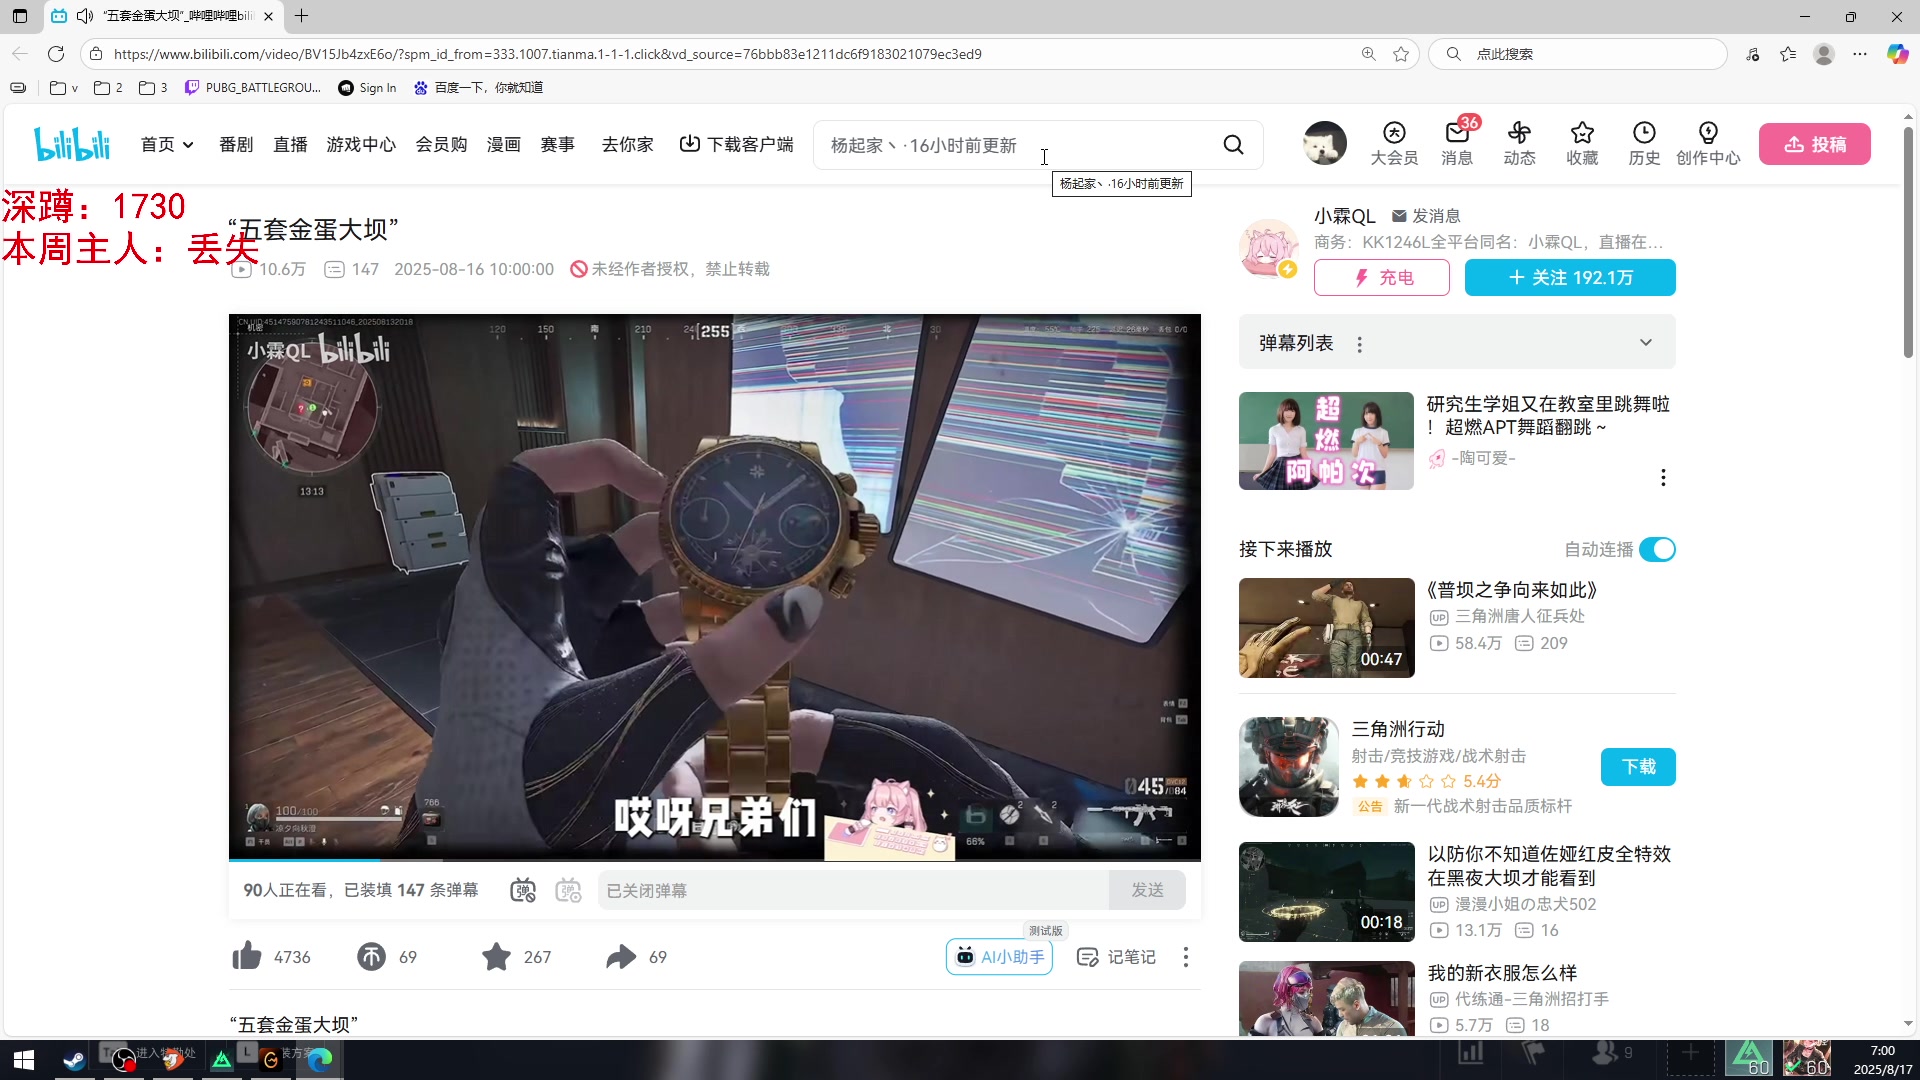Share the video with arrow icon

[621, 957]
